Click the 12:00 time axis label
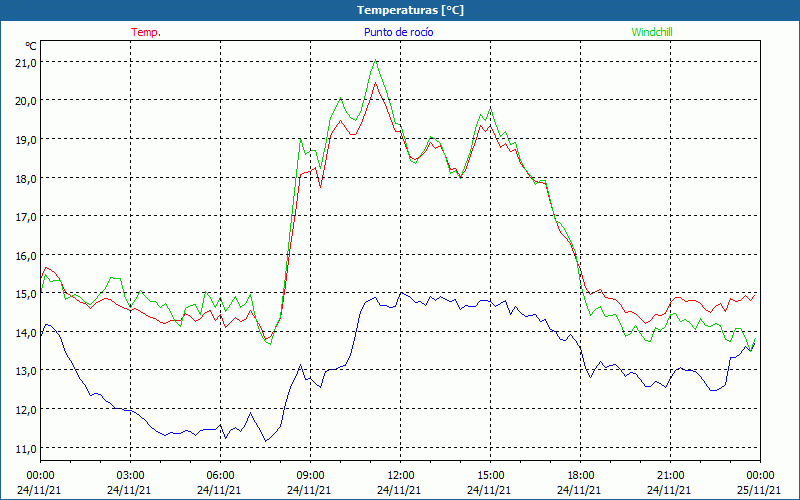 401,476
